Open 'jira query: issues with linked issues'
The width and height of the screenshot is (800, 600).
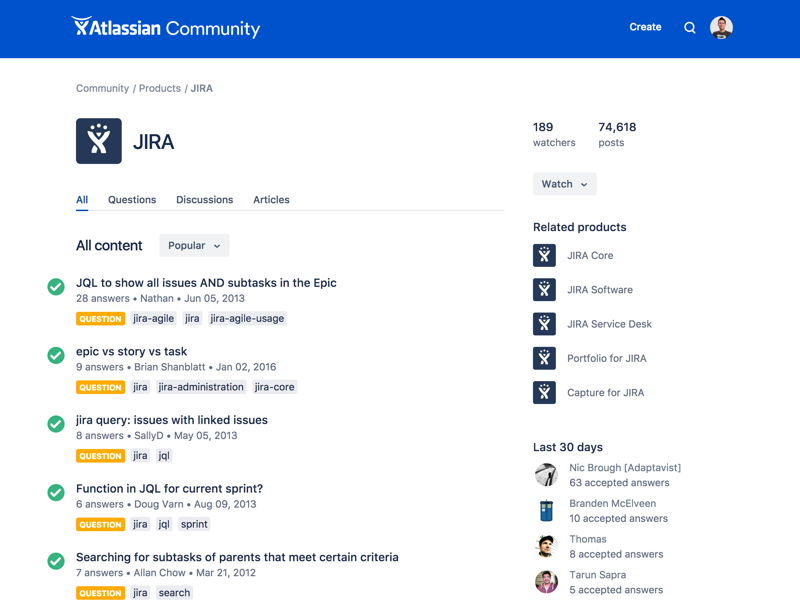coord(172,420)
